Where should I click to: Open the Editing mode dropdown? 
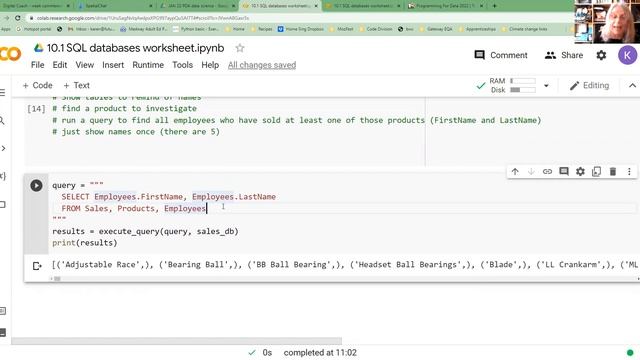(589, 85)
